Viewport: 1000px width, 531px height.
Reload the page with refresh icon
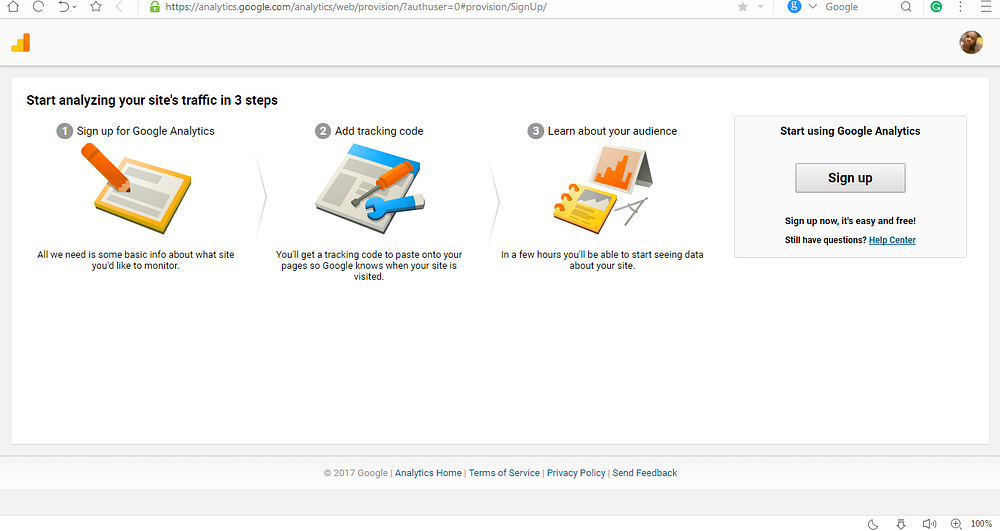coord(38,6)
